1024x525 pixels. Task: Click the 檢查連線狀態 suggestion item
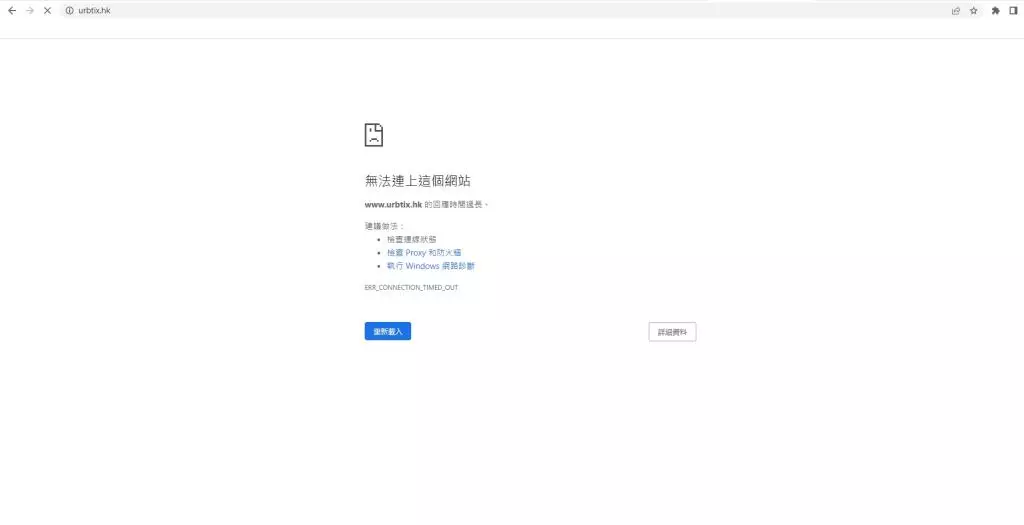pyautogui.click(x=411, y=240)
